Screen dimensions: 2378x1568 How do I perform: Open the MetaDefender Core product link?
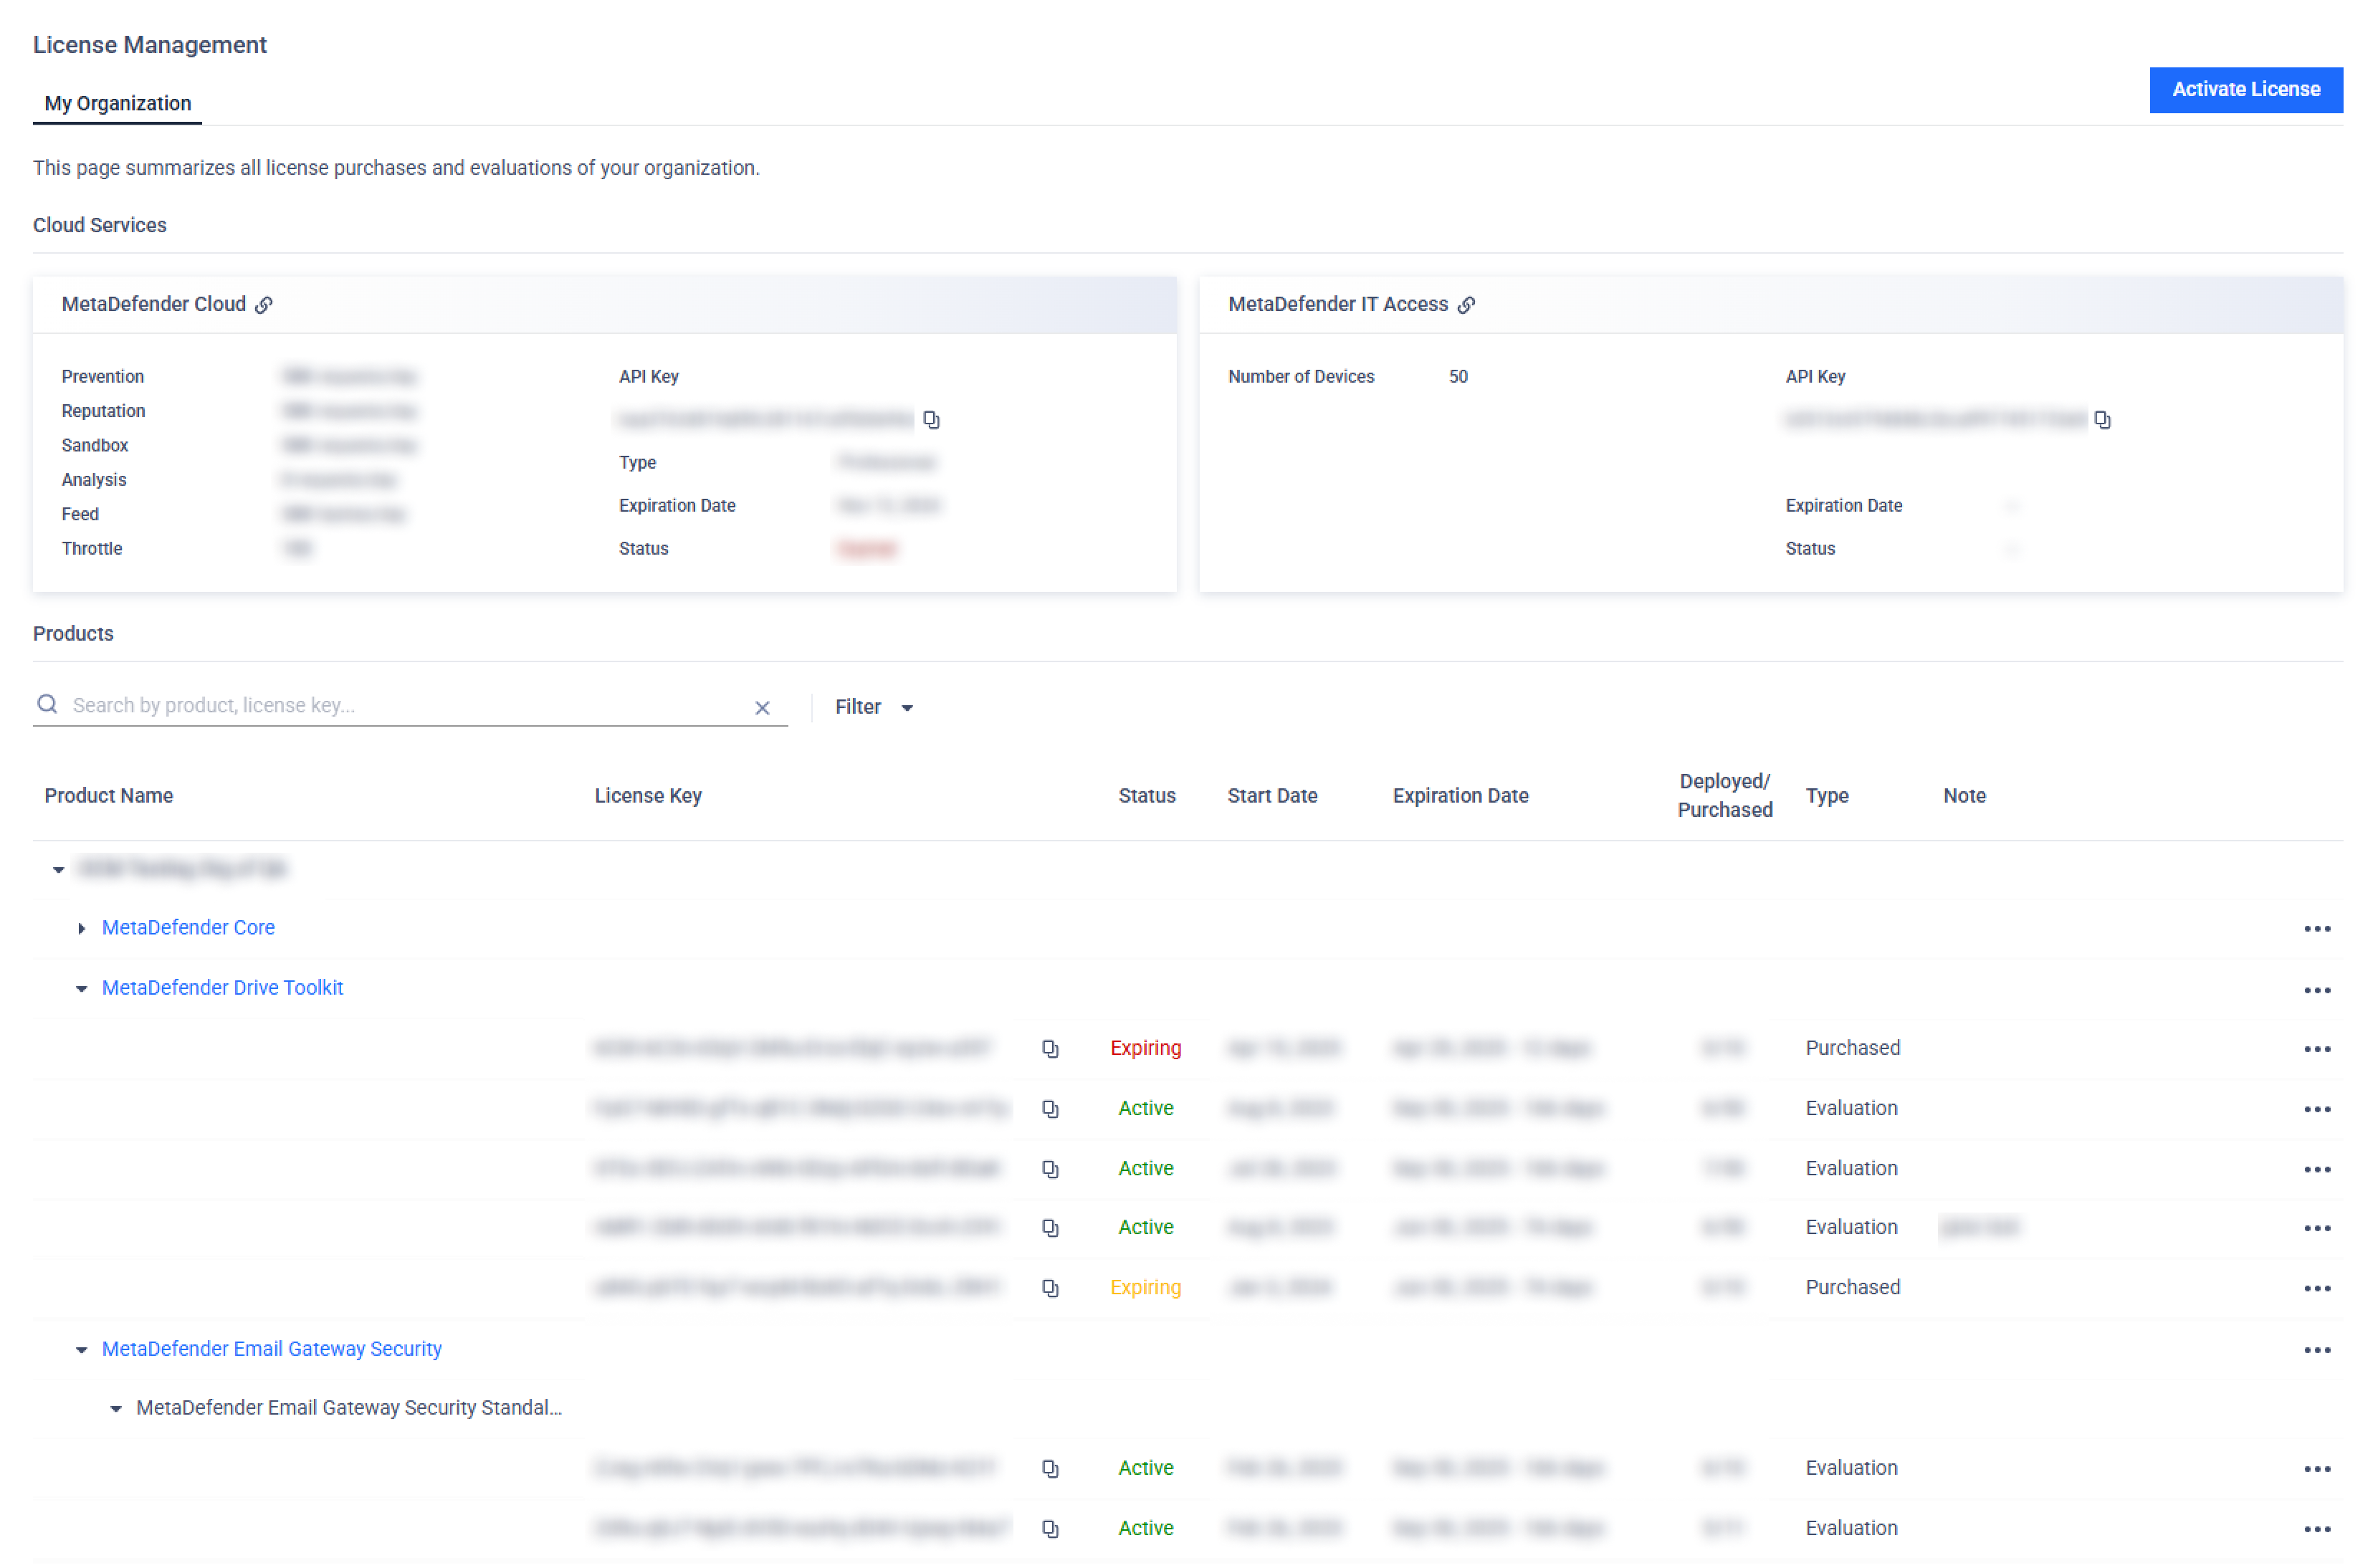pyautogui.click(x=188, y=927)
